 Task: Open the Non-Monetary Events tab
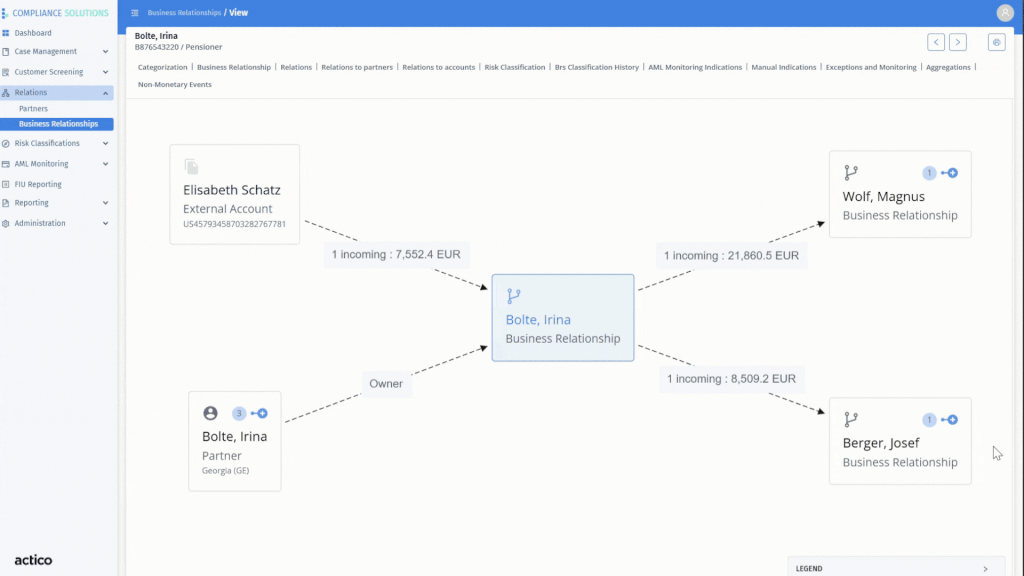coord(175,85)
